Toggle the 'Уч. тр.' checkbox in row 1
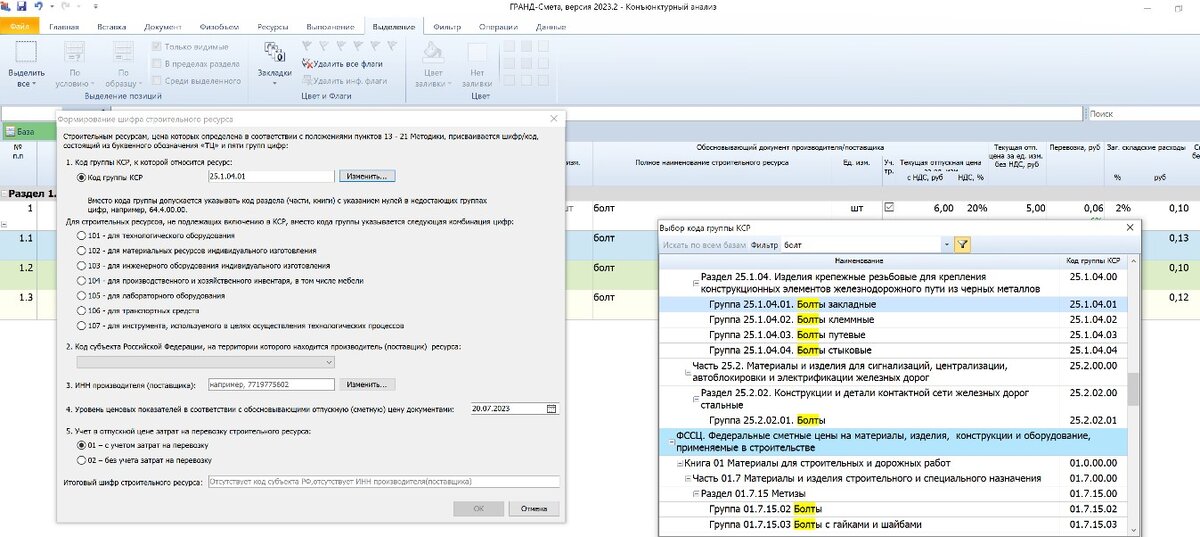This screenshot has height=537, width=1200. pyautogui.click(x=889, y=208)
